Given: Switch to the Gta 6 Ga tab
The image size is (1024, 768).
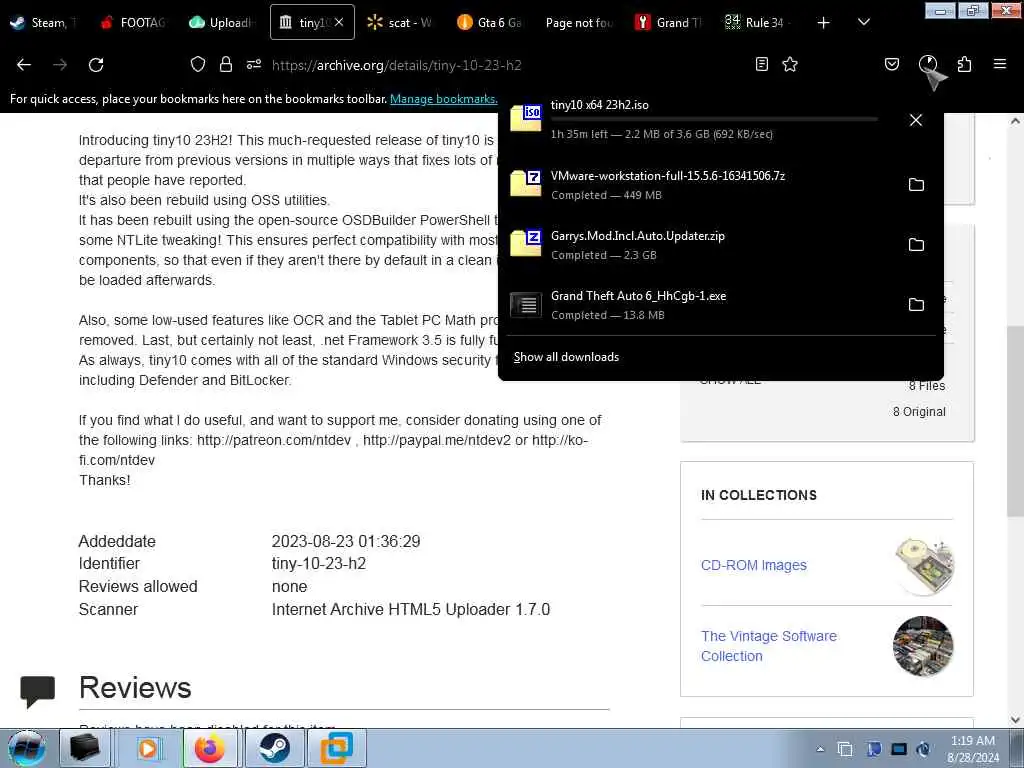Looking at the screenshot, I should tap(490, 23).
